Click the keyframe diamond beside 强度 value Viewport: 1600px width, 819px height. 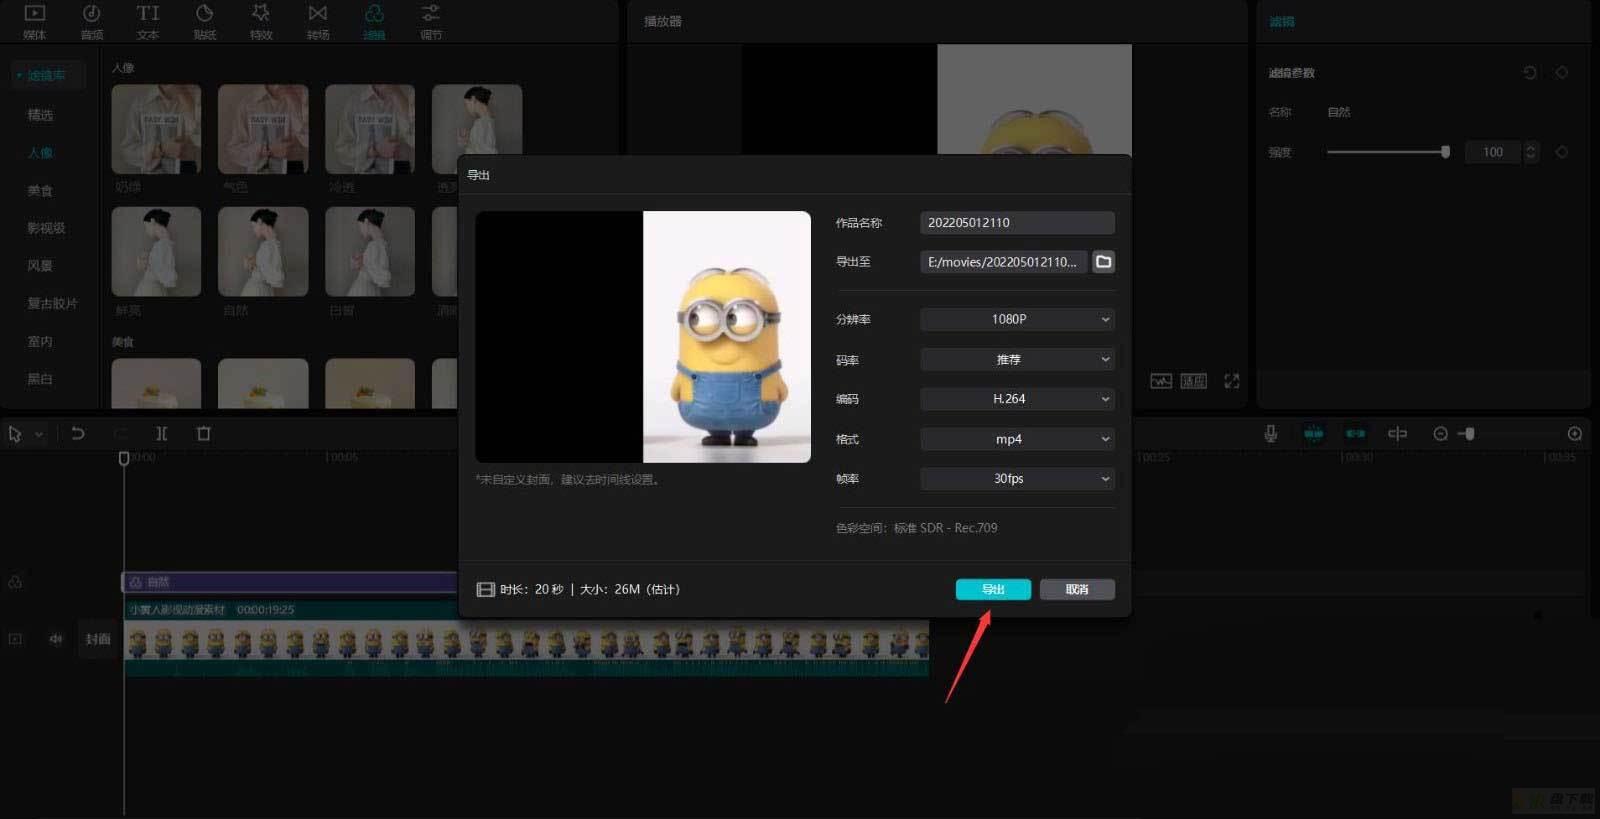[x=1562, y=152]
